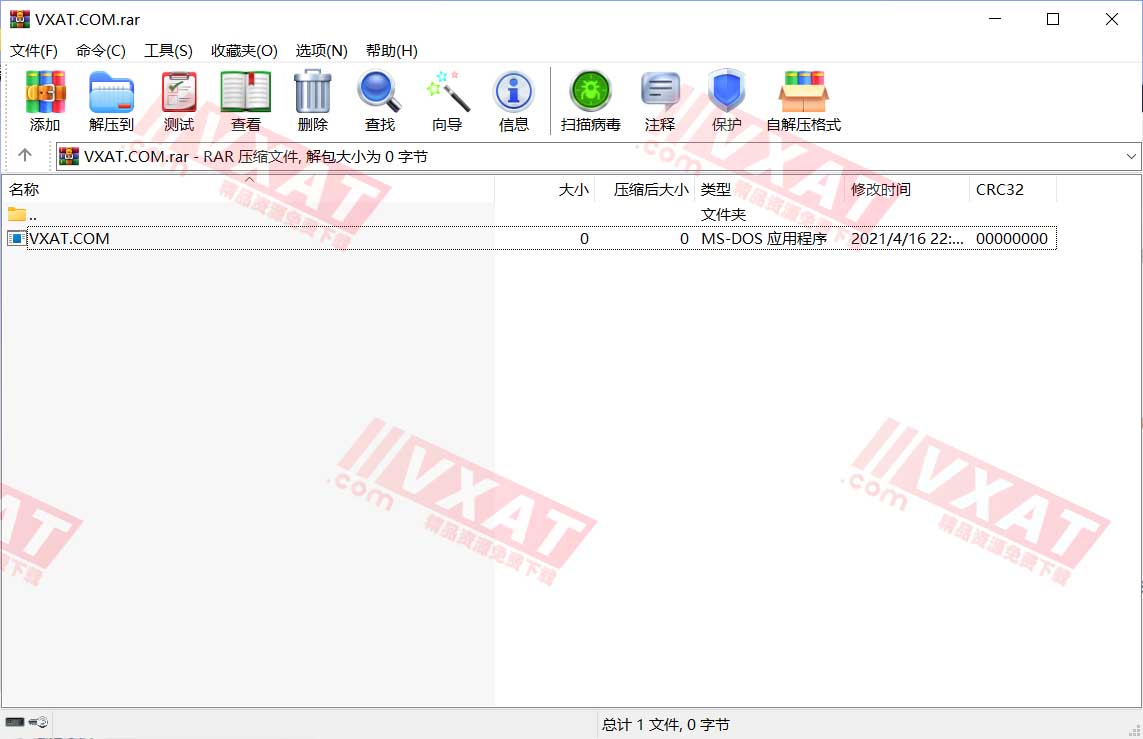
Task: Click the key icon in the status bar
Action: pos(37,721)
